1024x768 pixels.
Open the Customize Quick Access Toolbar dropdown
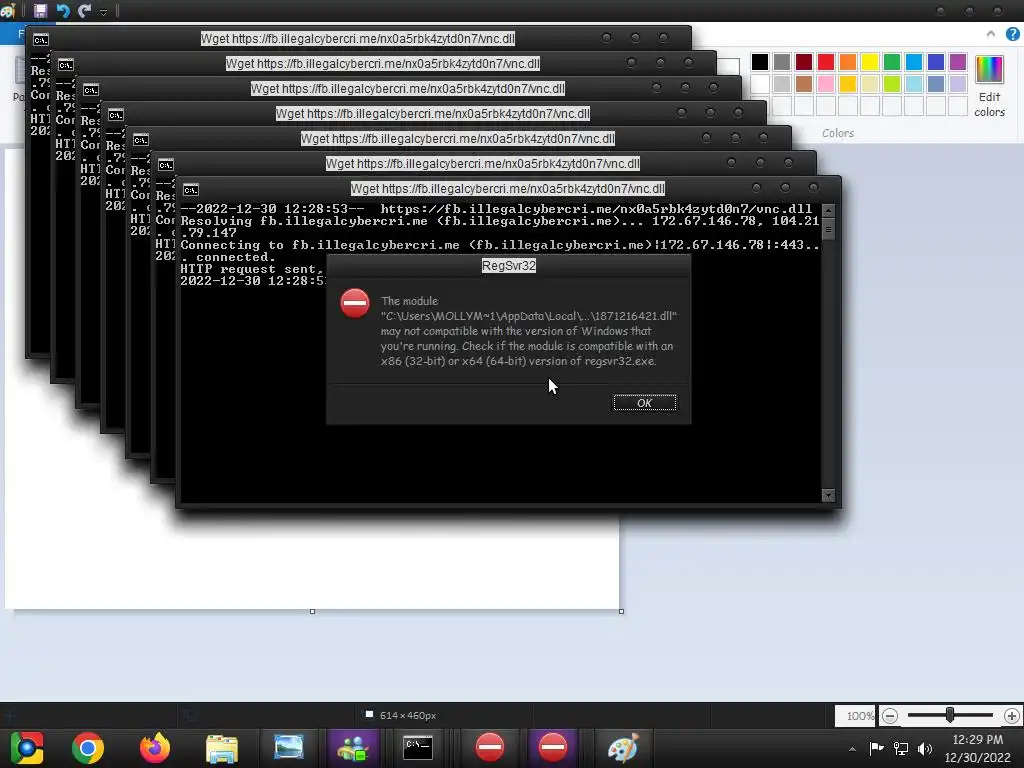click(x=103, y=12)
